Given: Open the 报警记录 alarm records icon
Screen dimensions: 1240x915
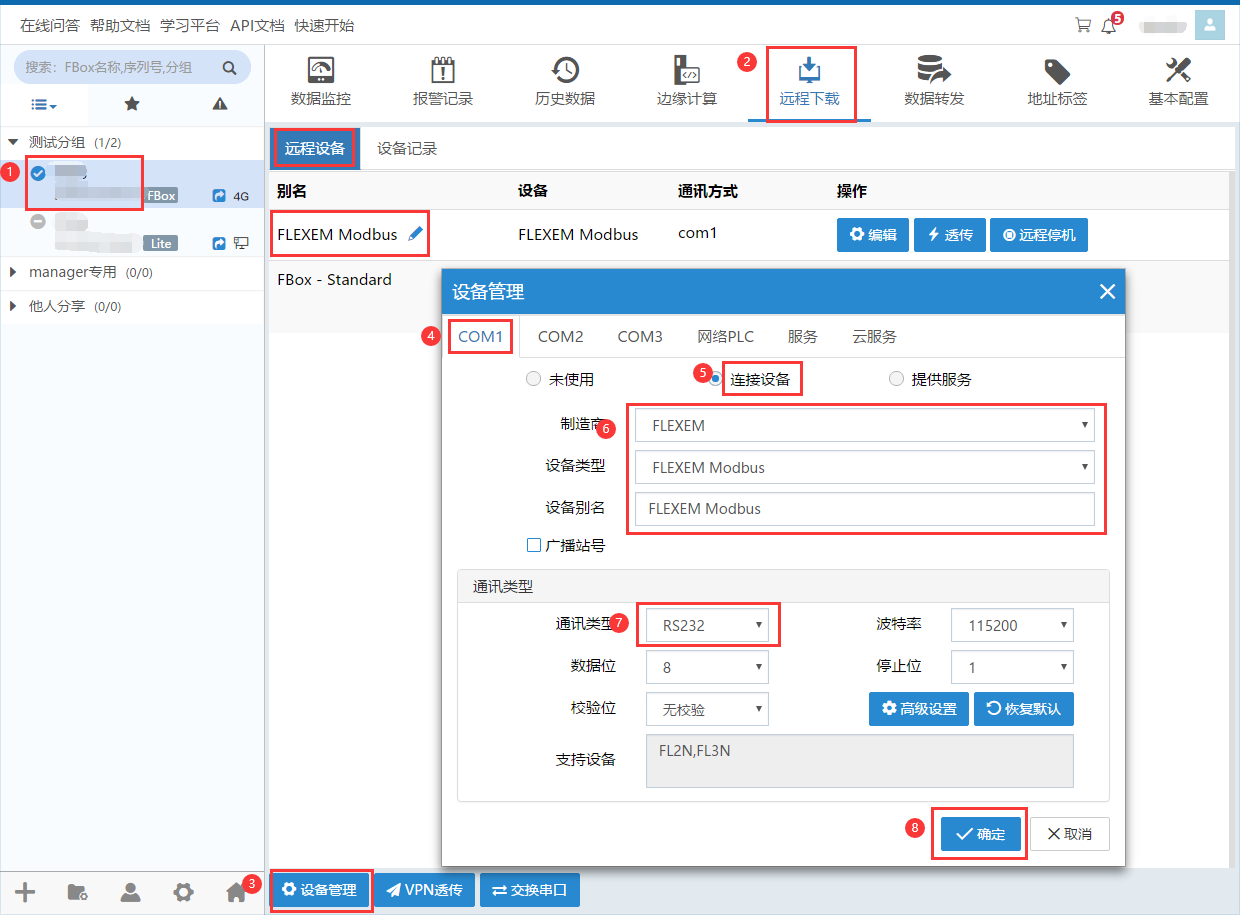Looking at the screenshot, I should tap(442, 71).
